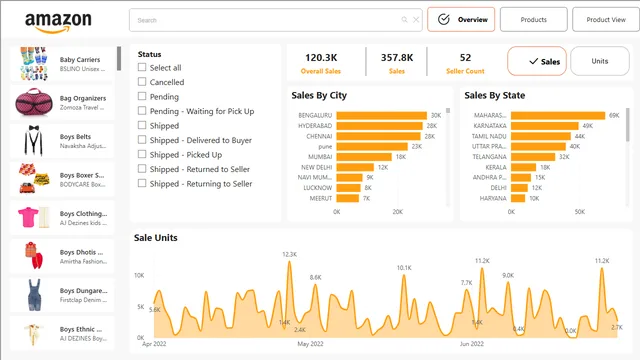Screen dimensions: 640x360
Task: Click the KARNATAKA state bar
Action: point(544,126)
